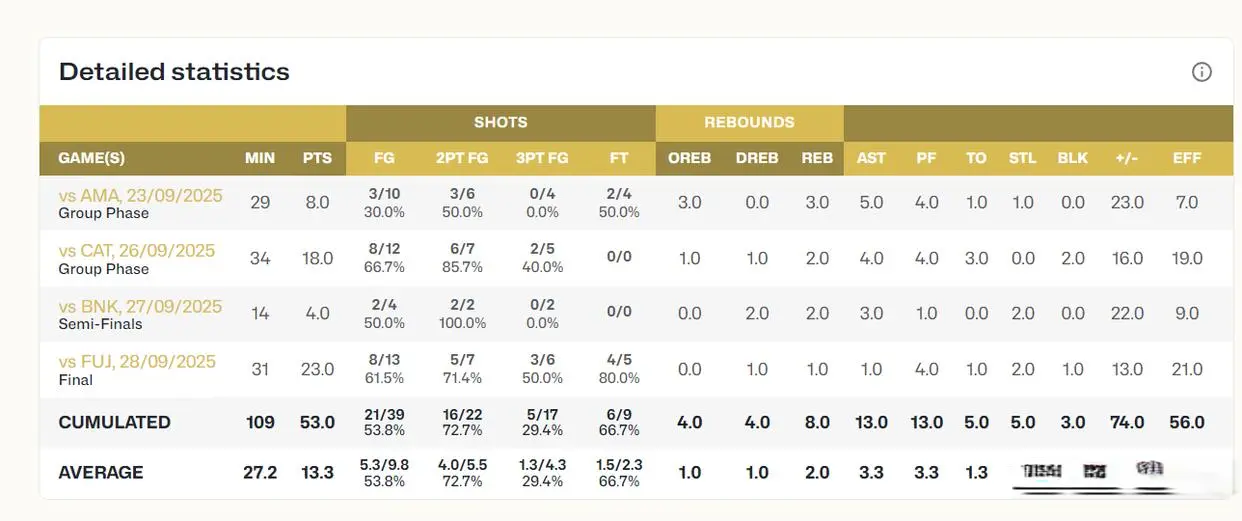Click the +/- column header
This screenshot has width=1242, height=521.
1127,158
